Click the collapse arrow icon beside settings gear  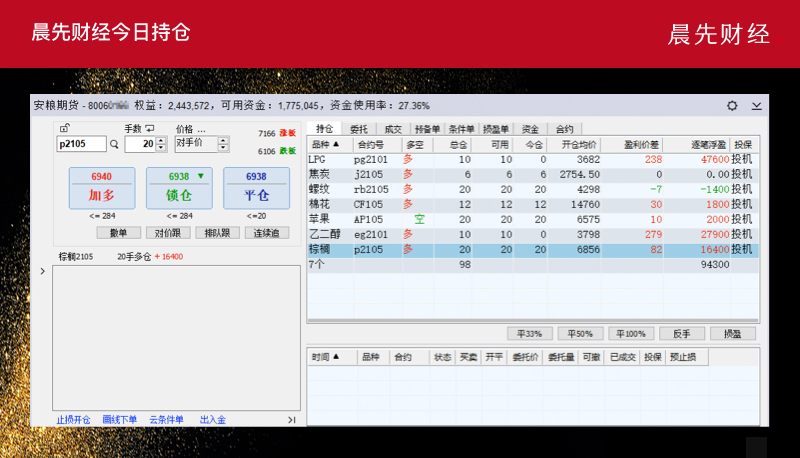[757, 105]
